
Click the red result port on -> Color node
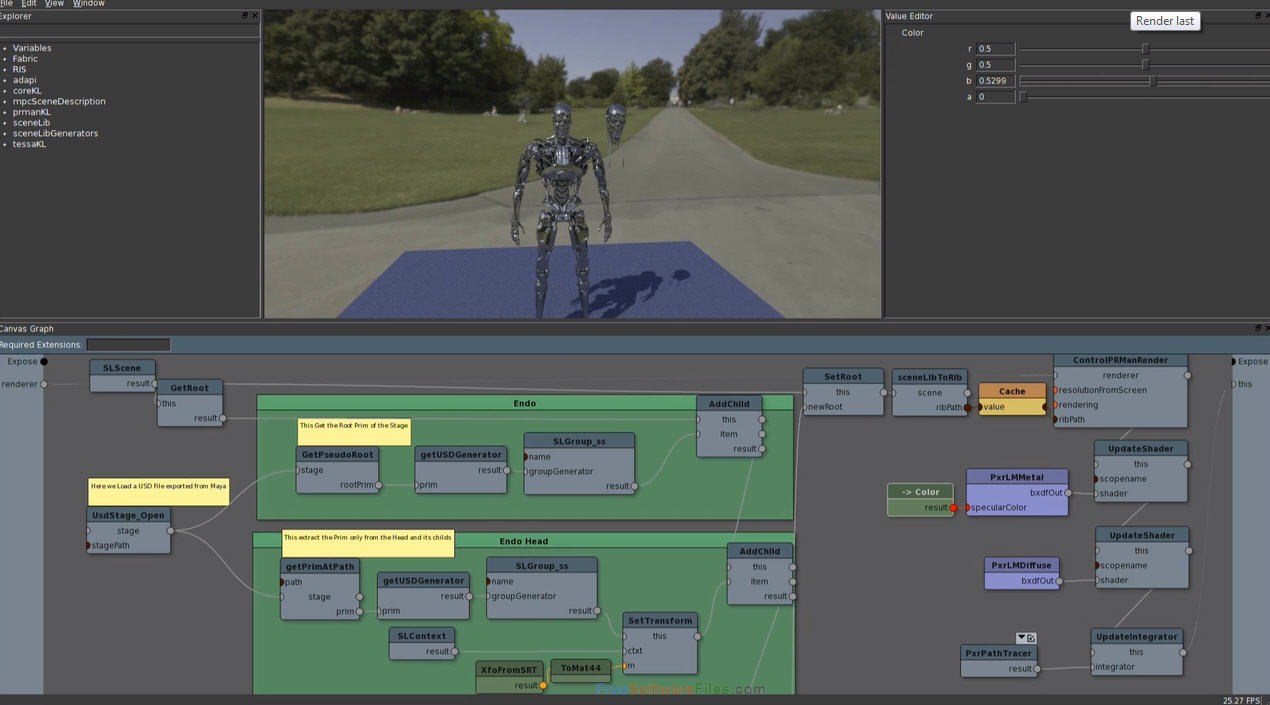pos(953,508)
